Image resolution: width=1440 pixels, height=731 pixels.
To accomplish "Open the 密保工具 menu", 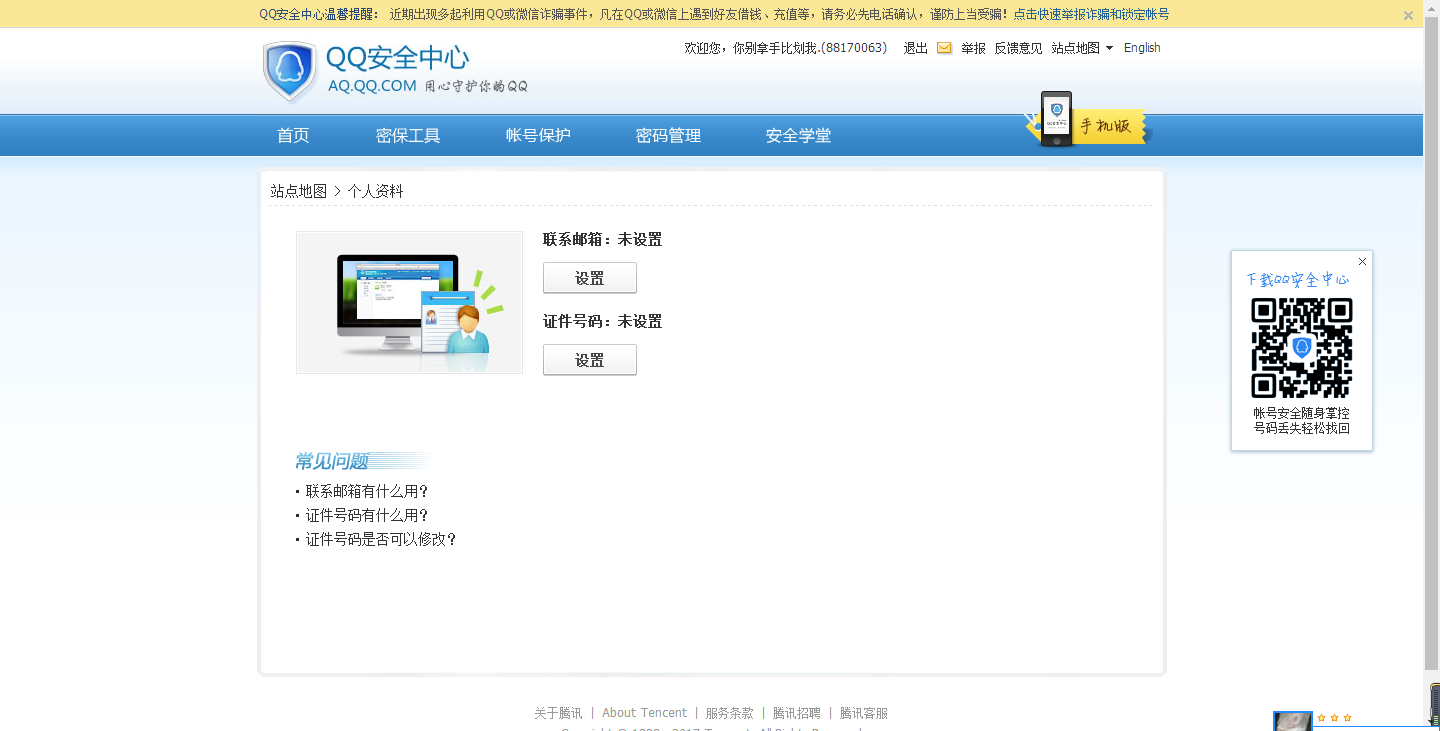I will (x=408, y=136).
